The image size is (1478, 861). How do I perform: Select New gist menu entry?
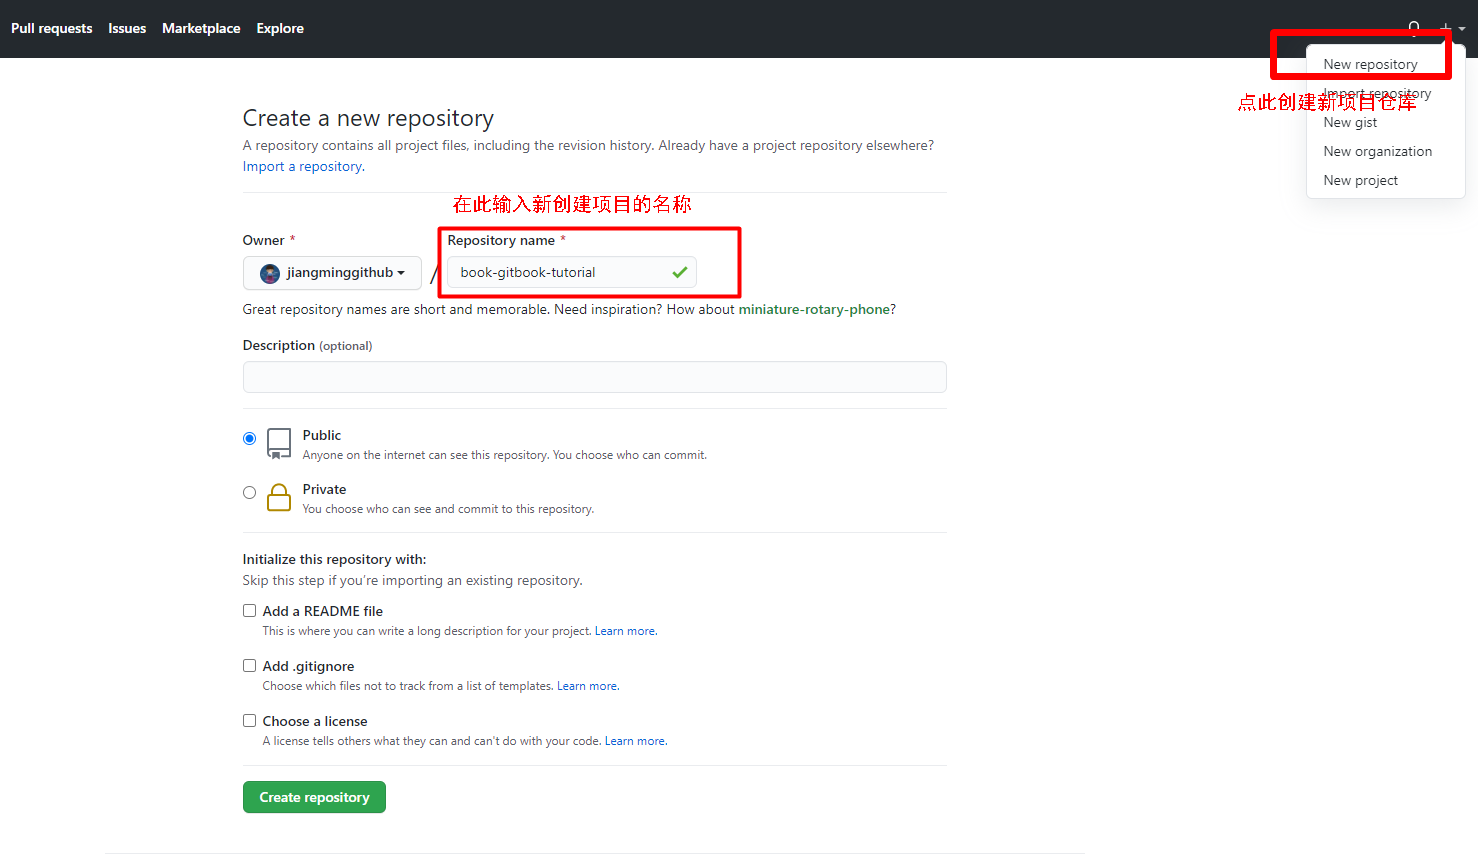(1350, 122)
